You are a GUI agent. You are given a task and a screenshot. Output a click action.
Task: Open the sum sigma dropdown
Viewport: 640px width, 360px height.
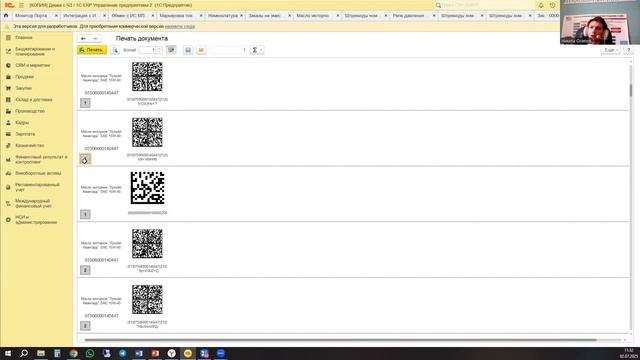click(x=257, y=50)
